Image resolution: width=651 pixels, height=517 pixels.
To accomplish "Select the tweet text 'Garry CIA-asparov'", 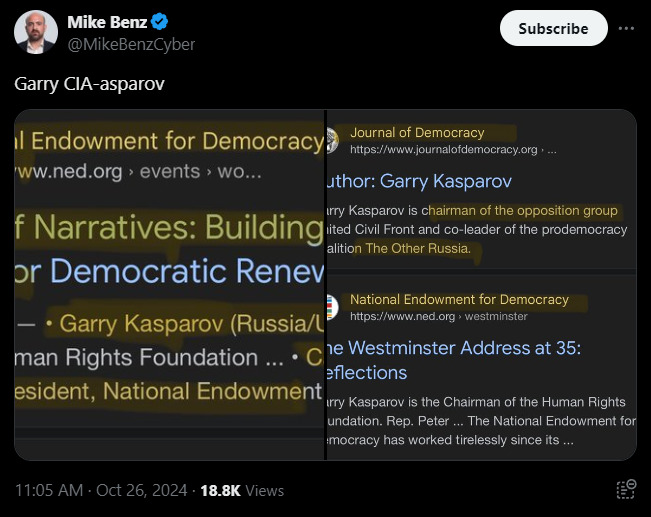I will 89,83.
